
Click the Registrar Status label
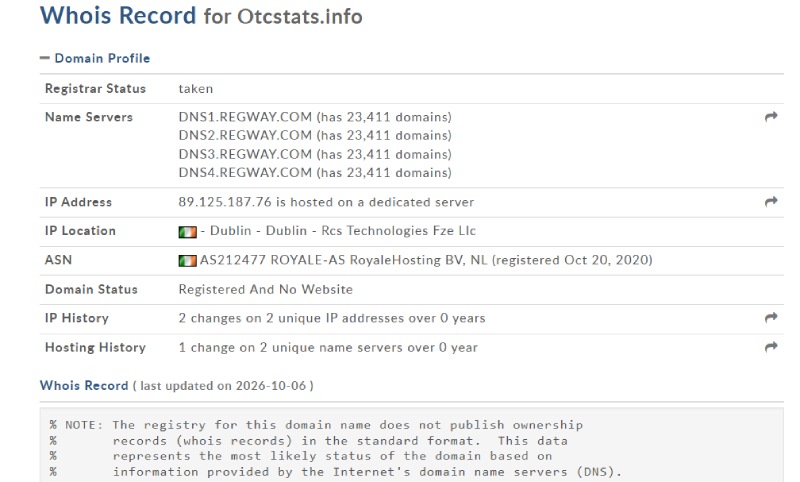pos(95,89)
